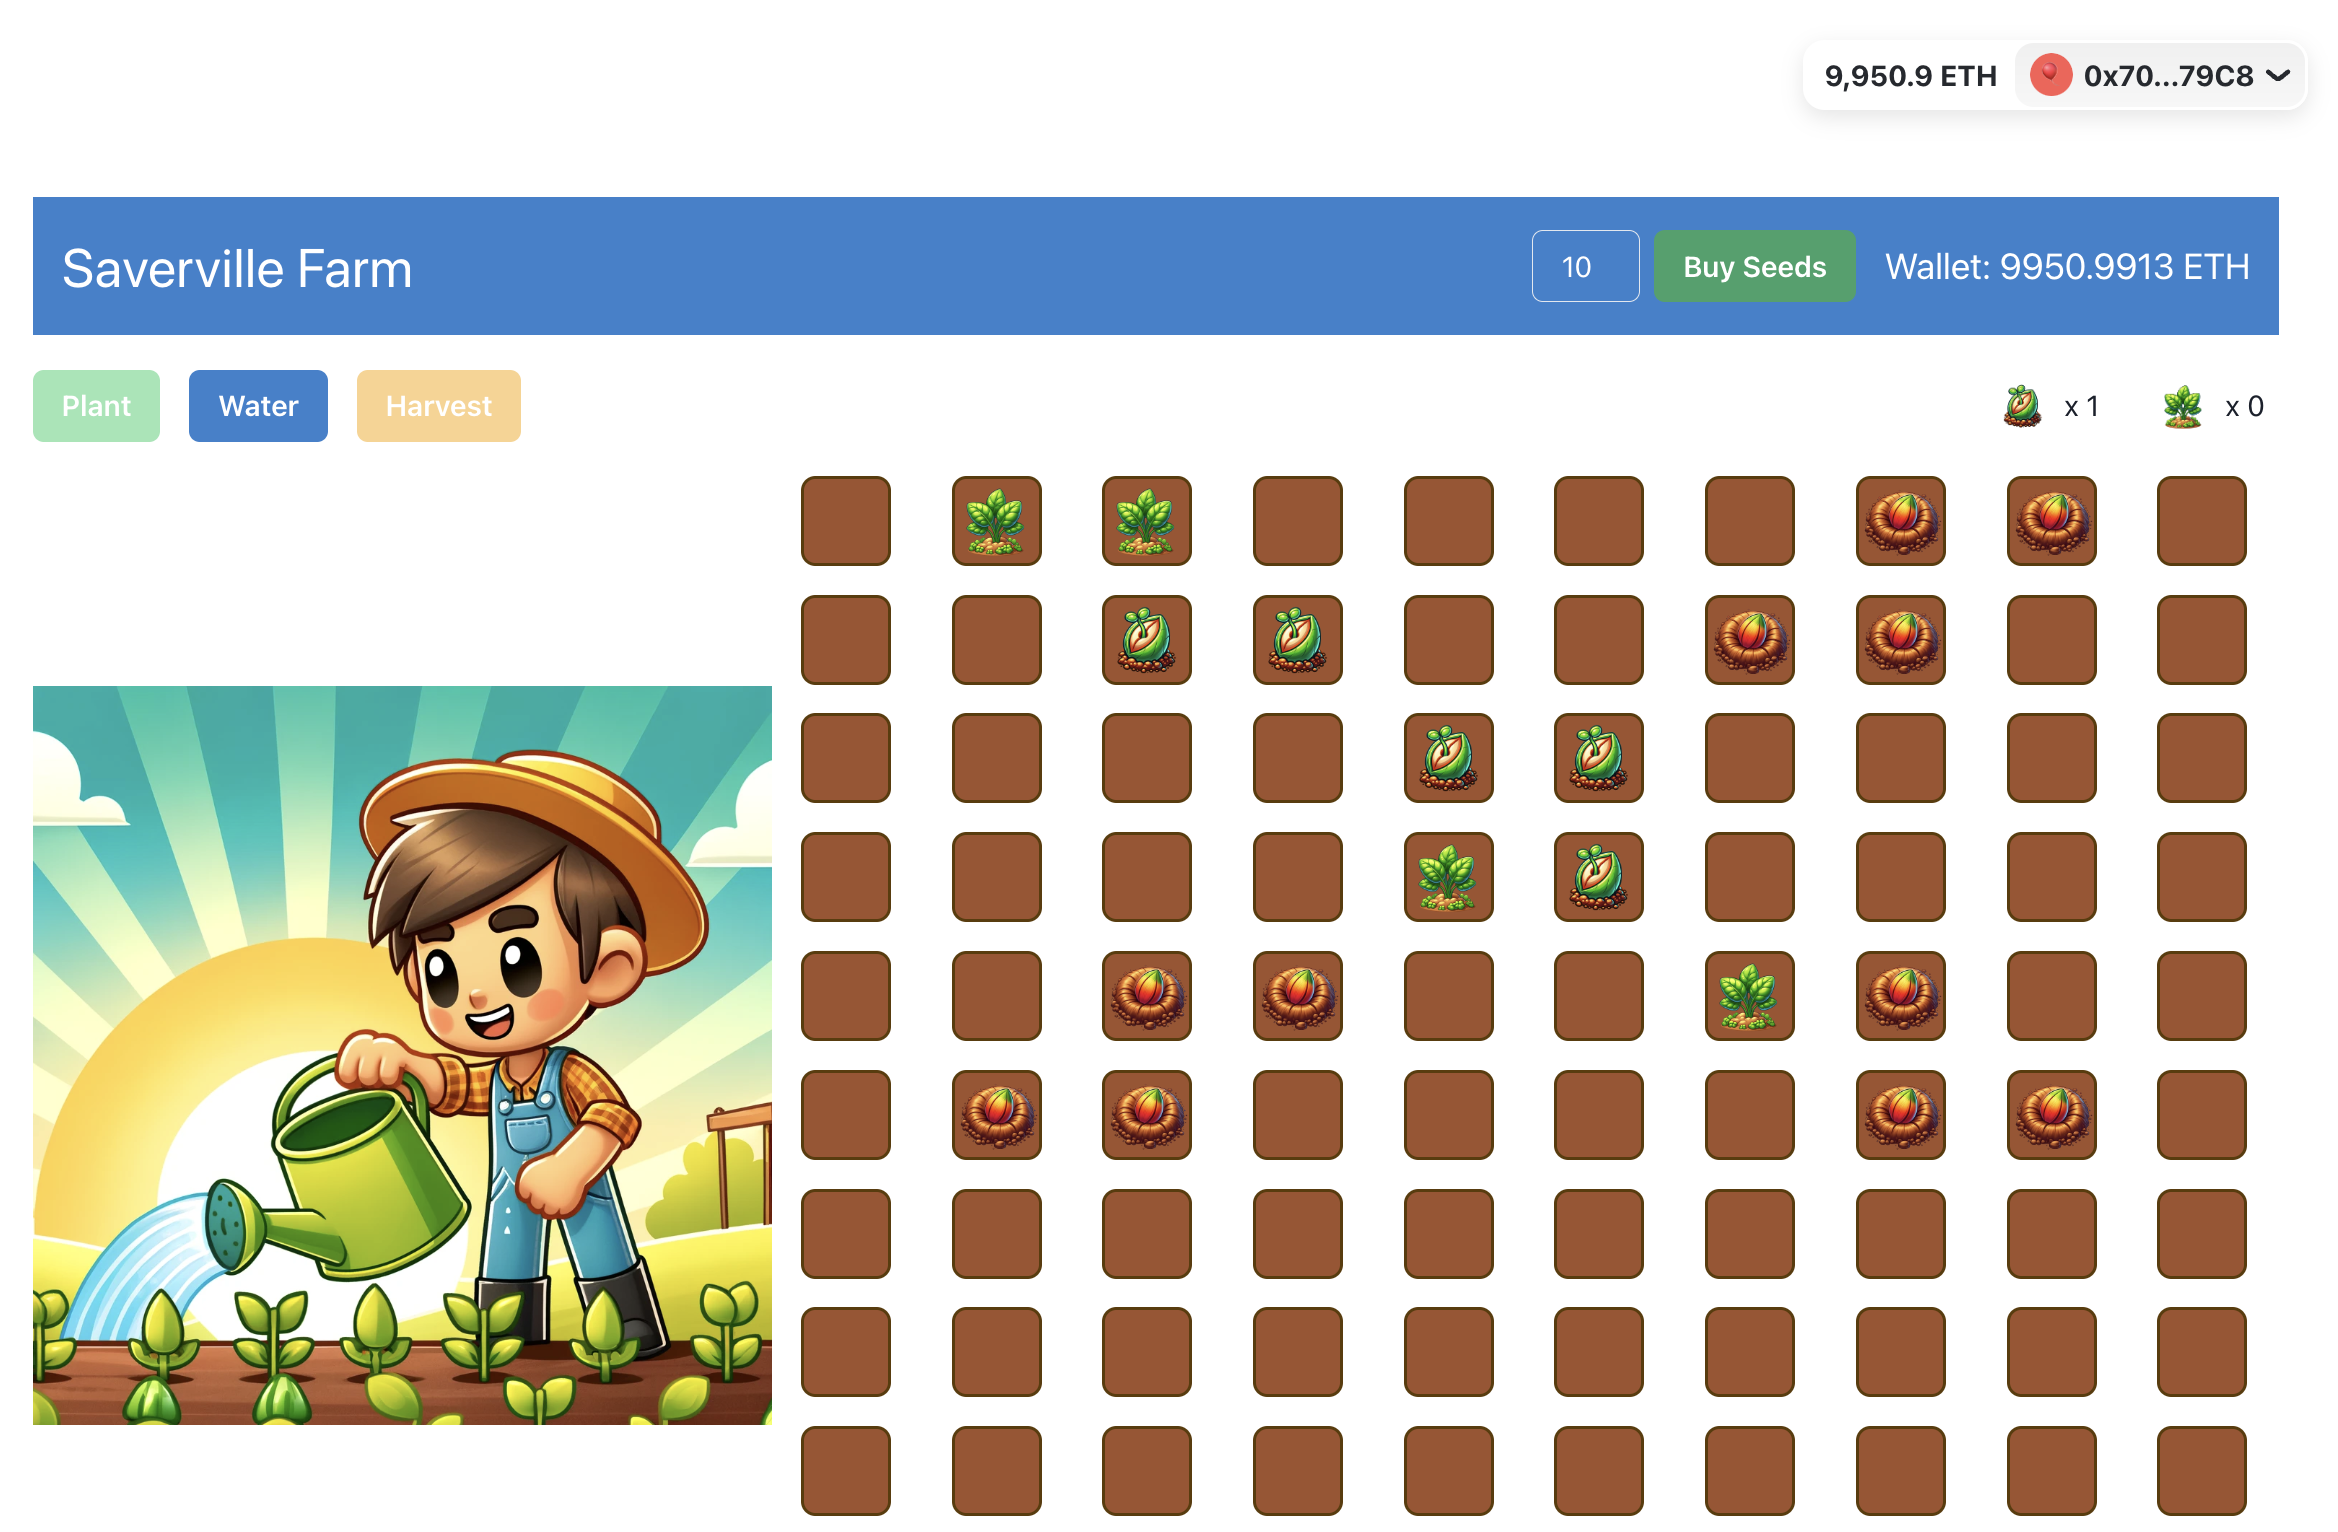The image size is (2338, 1532).
Task: Click the harvested plant icon beside x 0
Action: [x=2182, y=406]
